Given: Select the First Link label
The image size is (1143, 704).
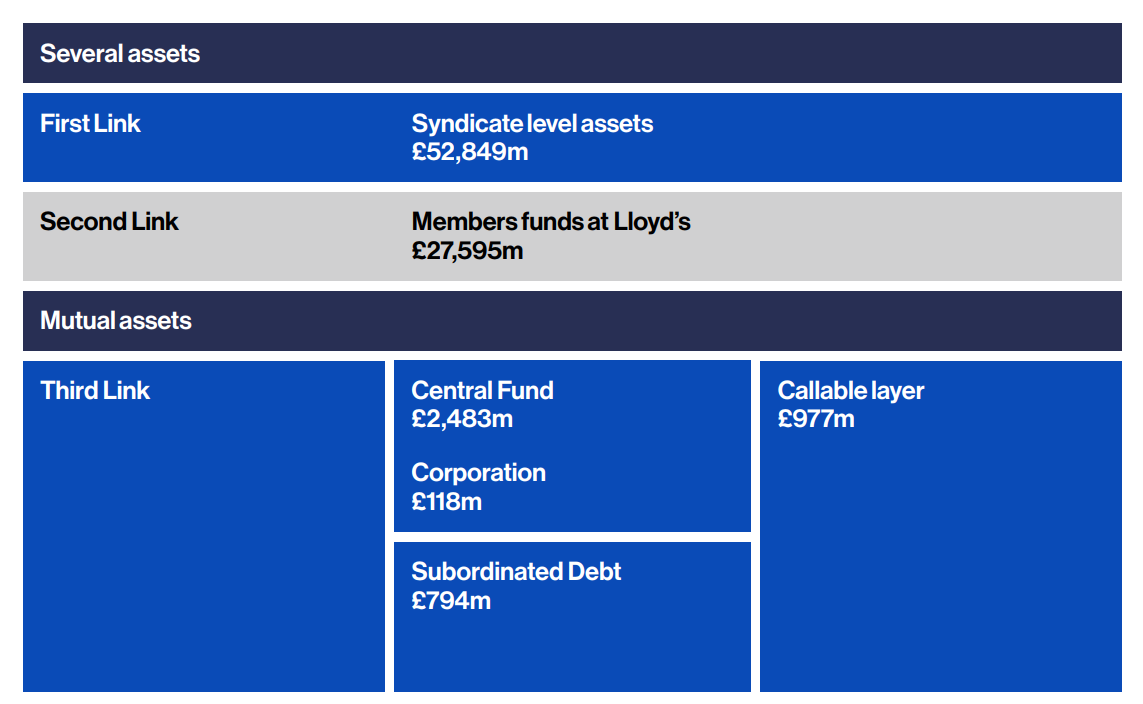Looking at the screenshot, I should [90, 124].
